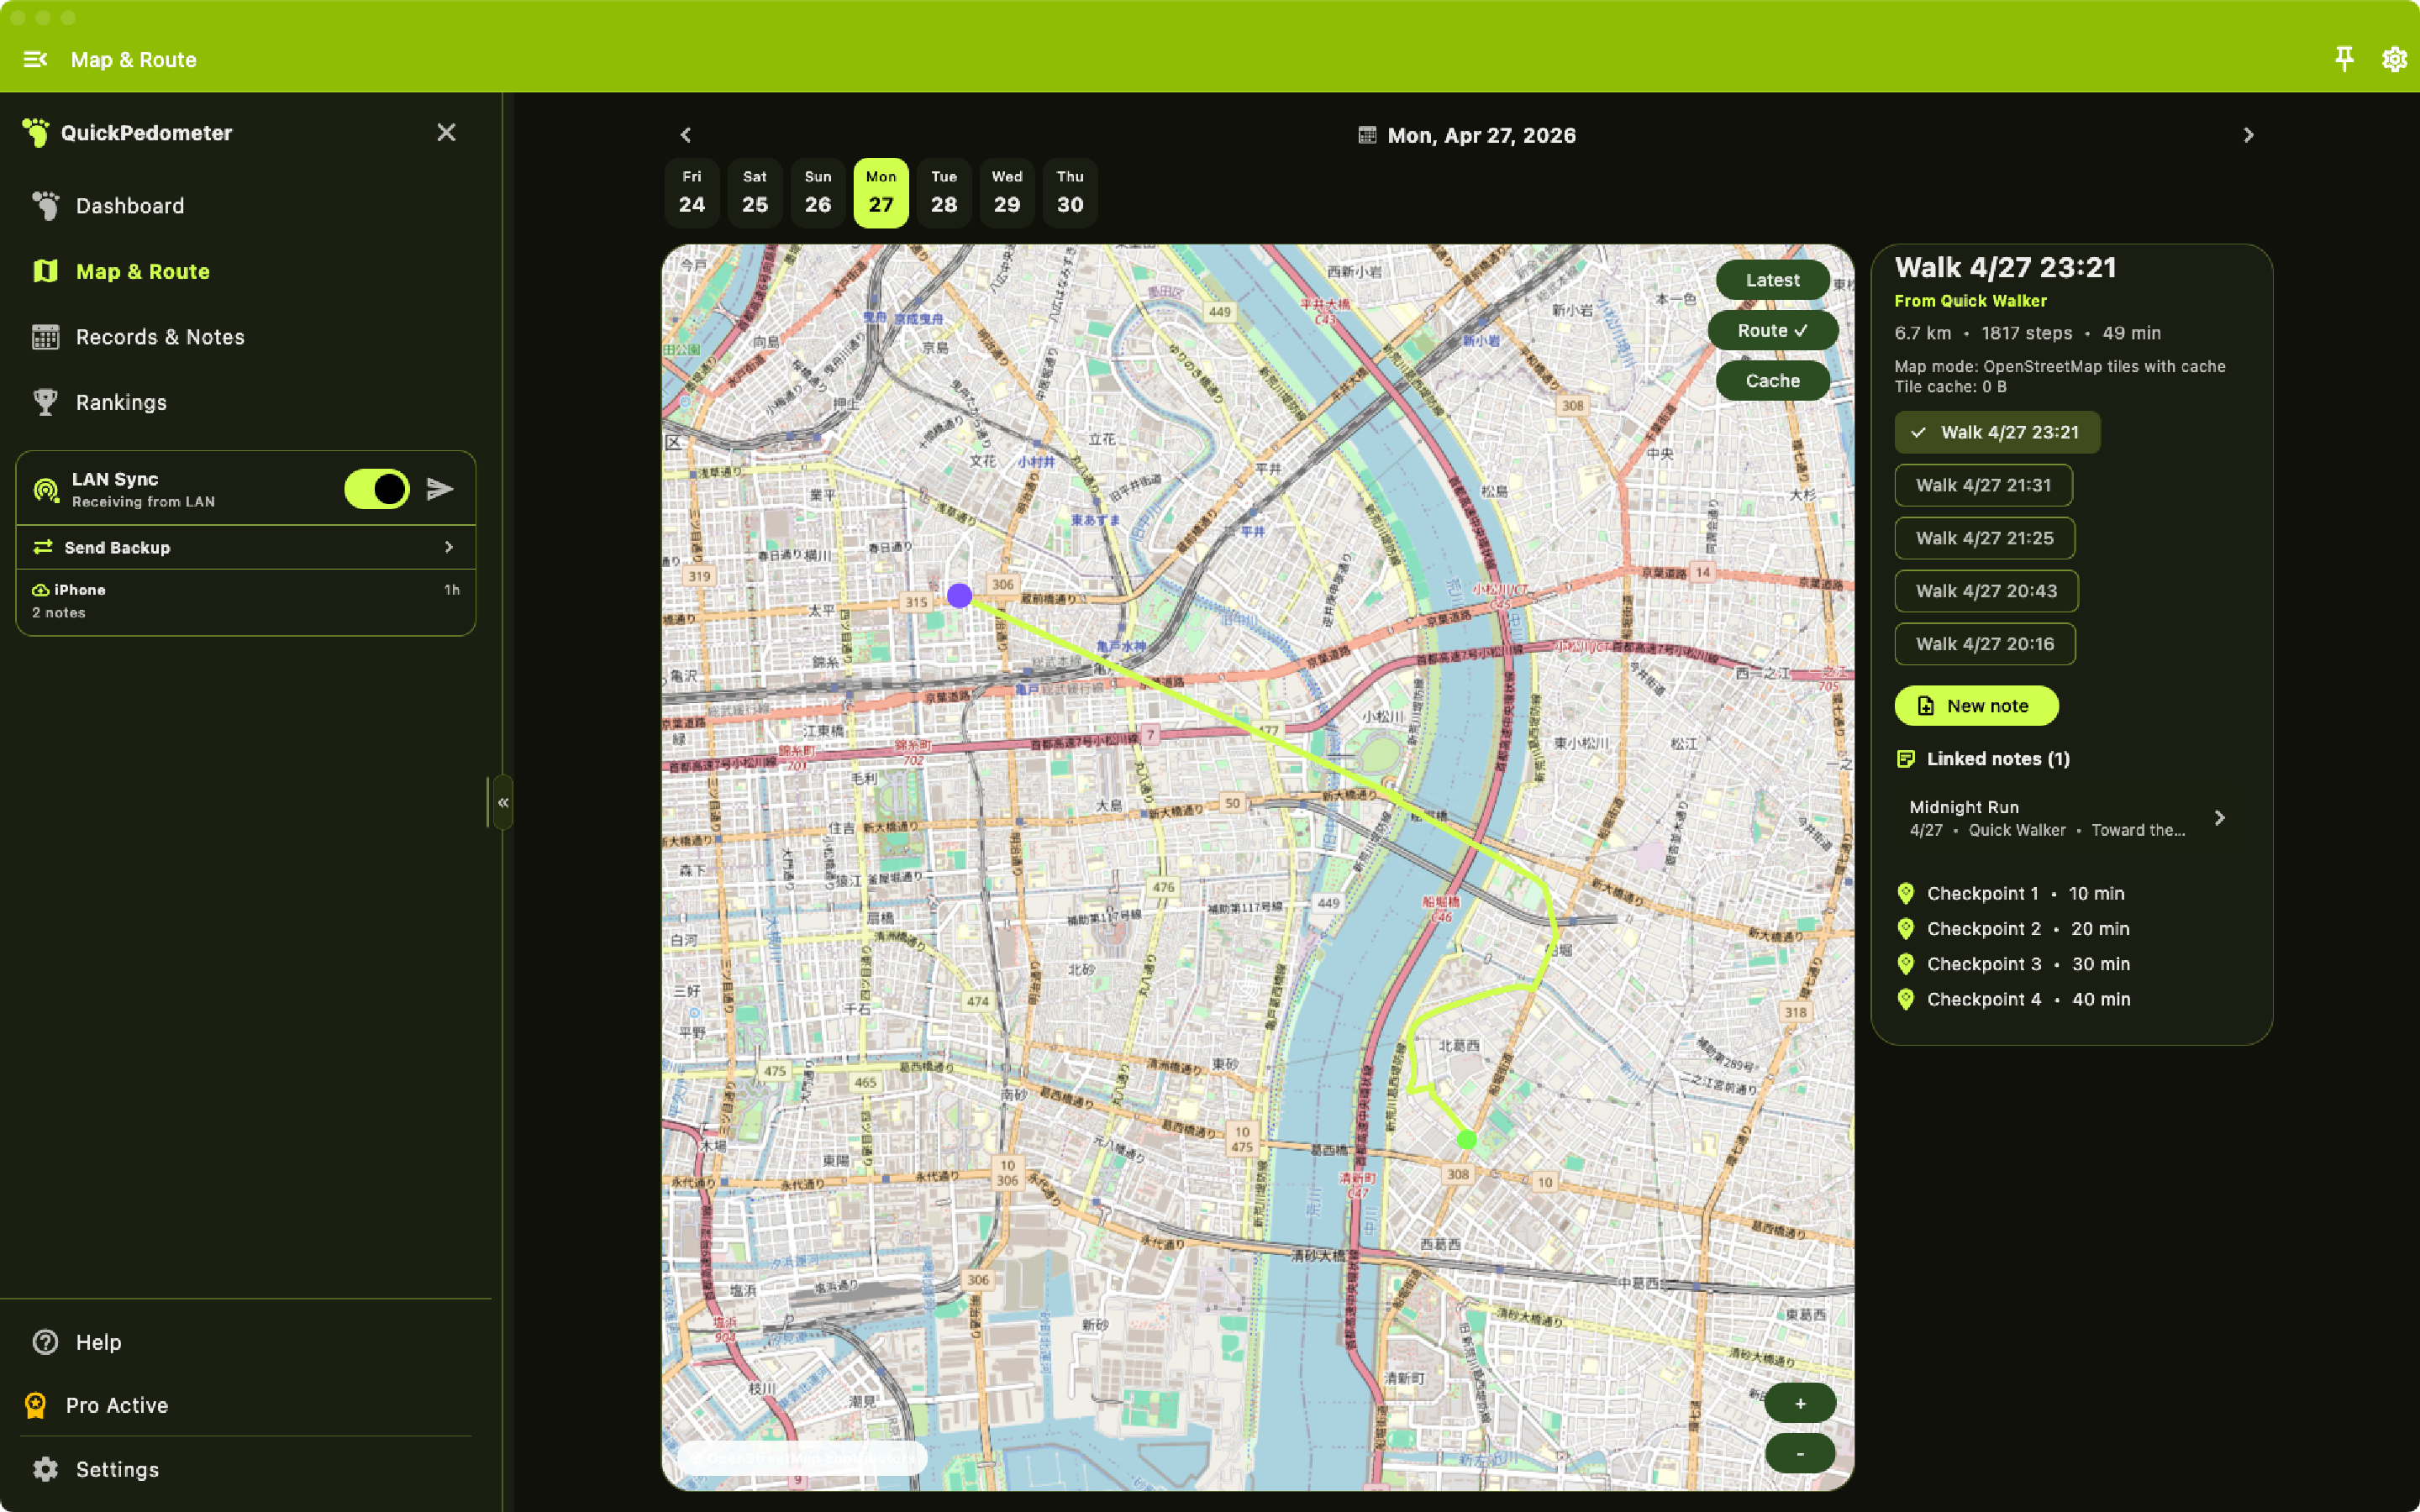Create a New note
Screen dimensions: 2420x1512
point(1976,706)
